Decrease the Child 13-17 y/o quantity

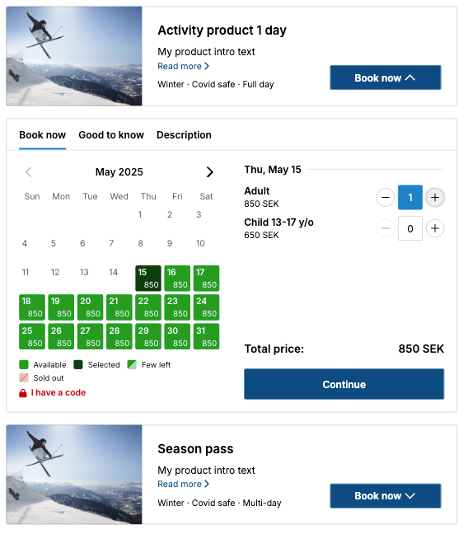pyautogui.click(x=385, y=228)
